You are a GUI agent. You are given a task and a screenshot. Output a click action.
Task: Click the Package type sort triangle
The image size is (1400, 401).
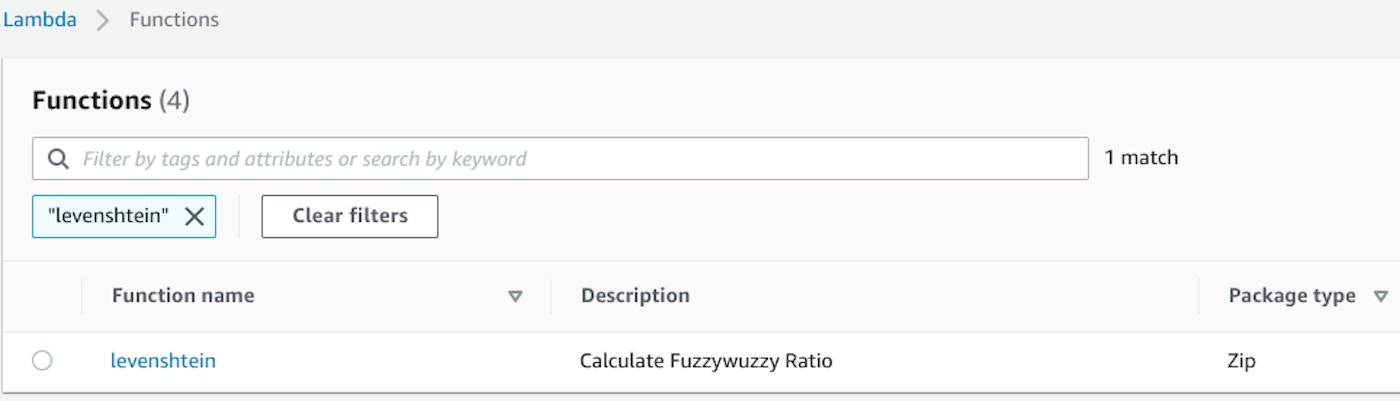click(x=1381, y=296)
